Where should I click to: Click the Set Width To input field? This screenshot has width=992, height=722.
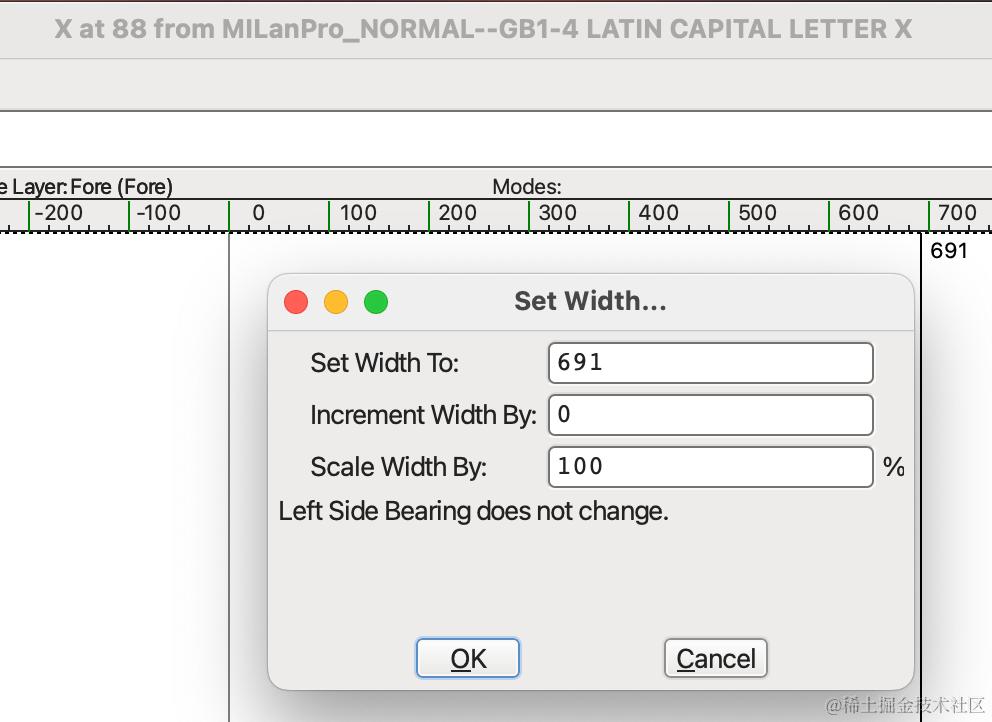coord(710,362)
